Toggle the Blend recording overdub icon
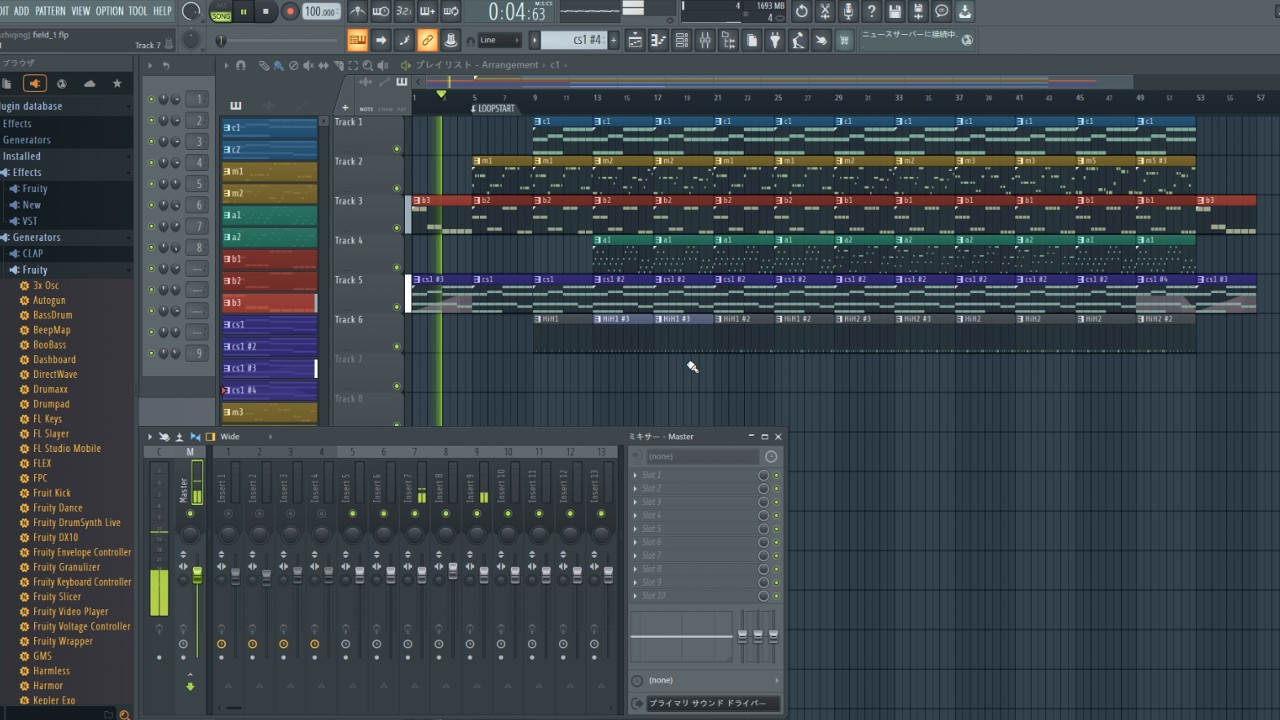 pos(428,12)
